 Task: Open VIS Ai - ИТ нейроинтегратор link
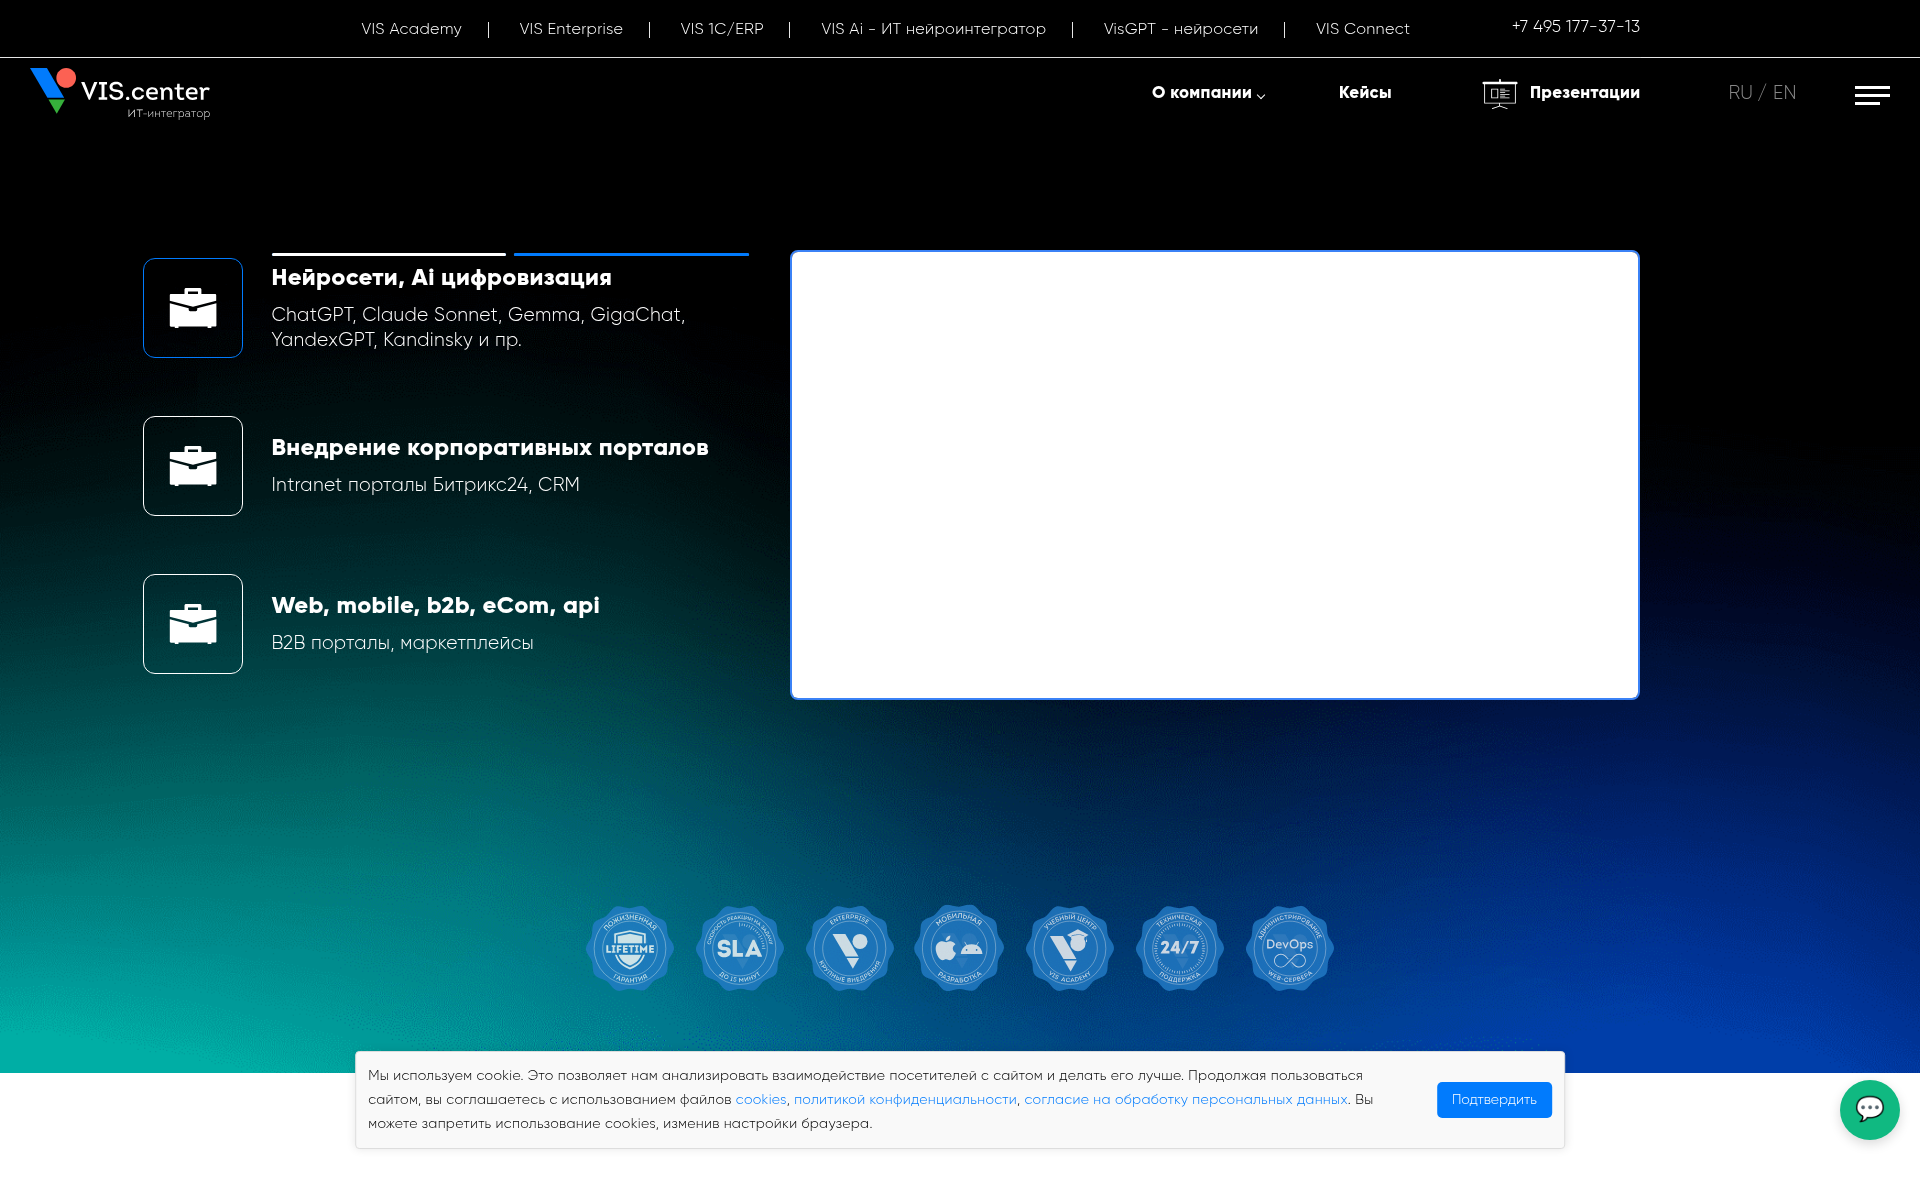933,29
